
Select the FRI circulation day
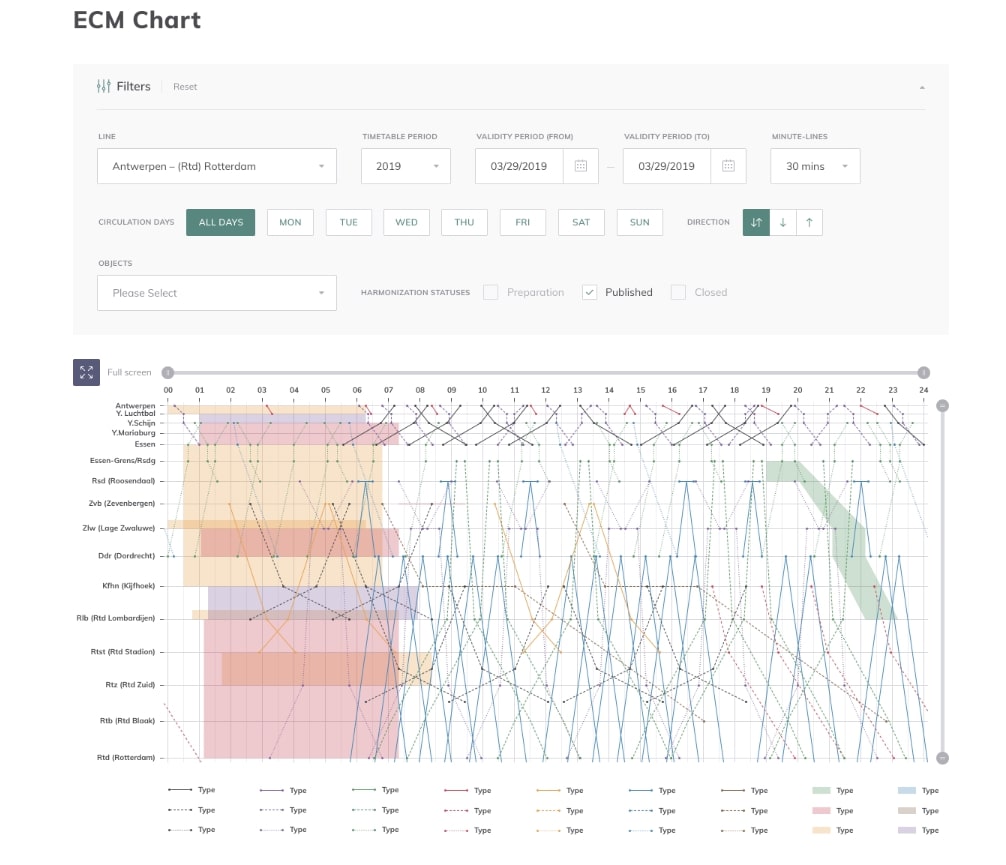[x=523, y=222]
